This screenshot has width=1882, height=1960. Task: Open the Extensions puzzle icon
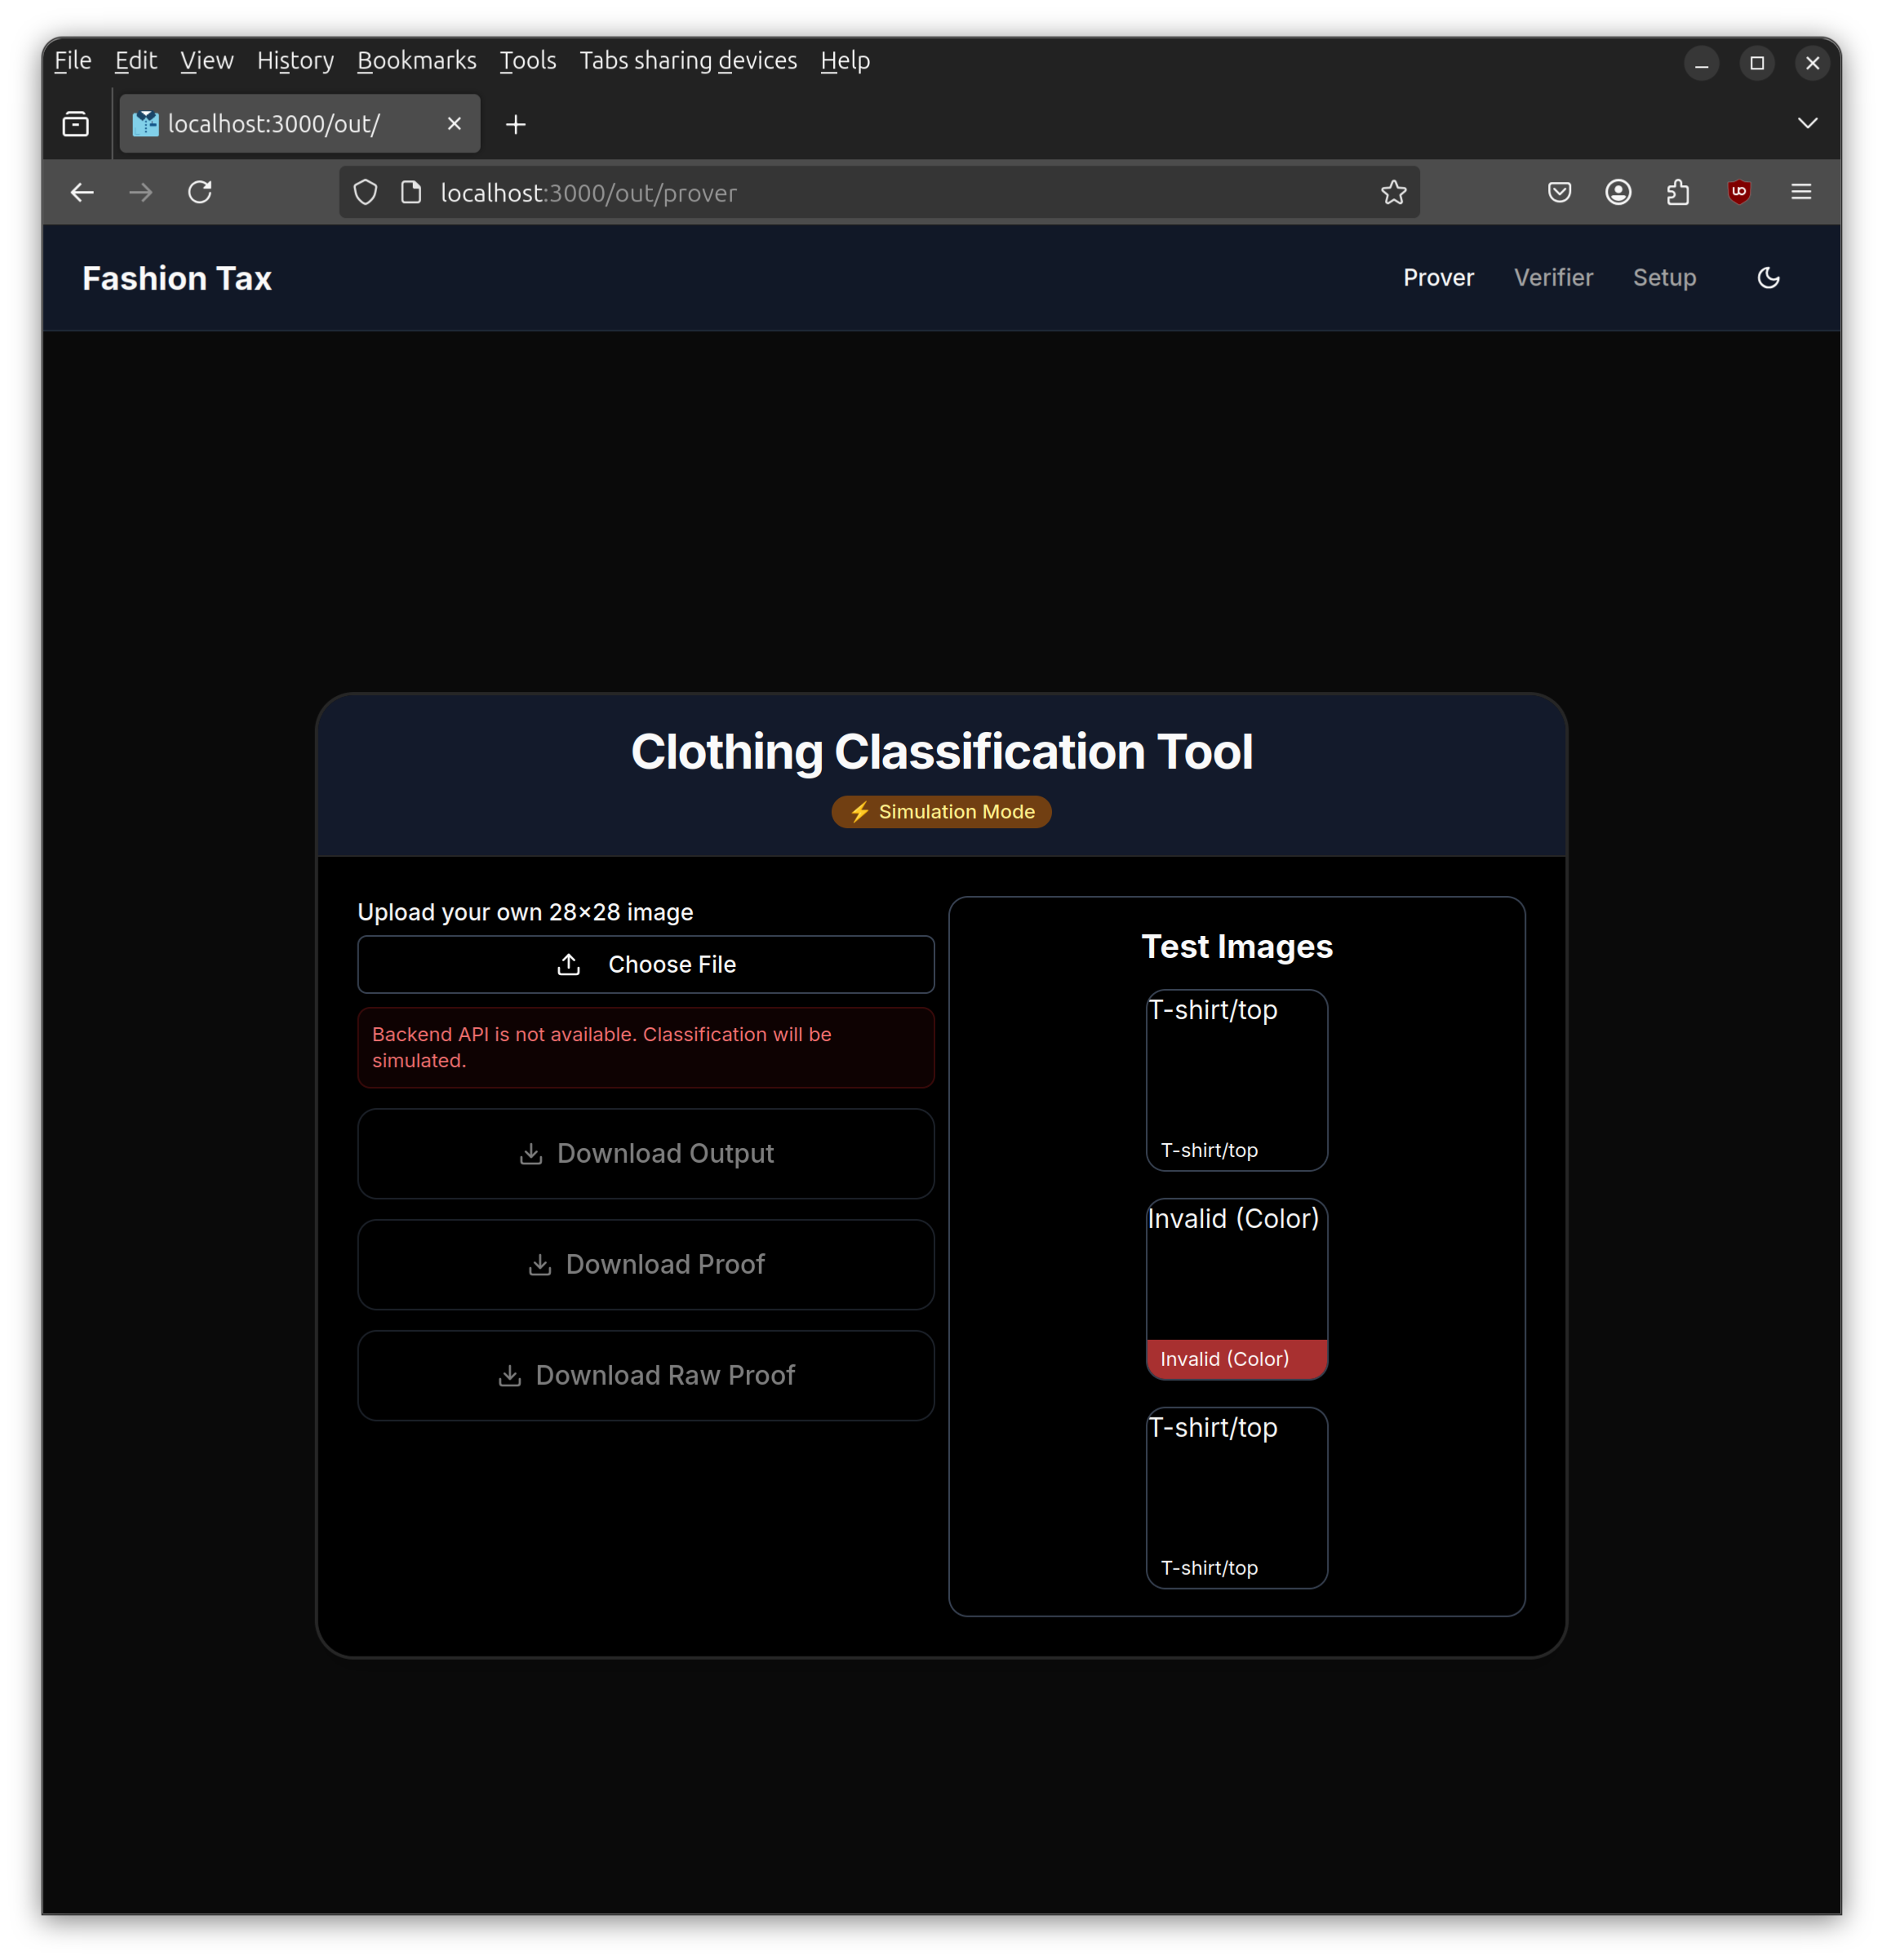[x=1678, y=192]
